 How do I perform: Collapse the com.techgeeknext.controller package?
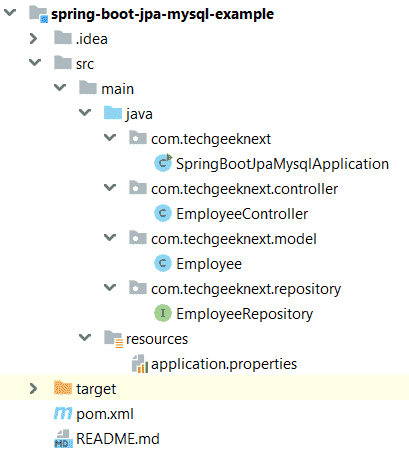click(x=110, y=187)
